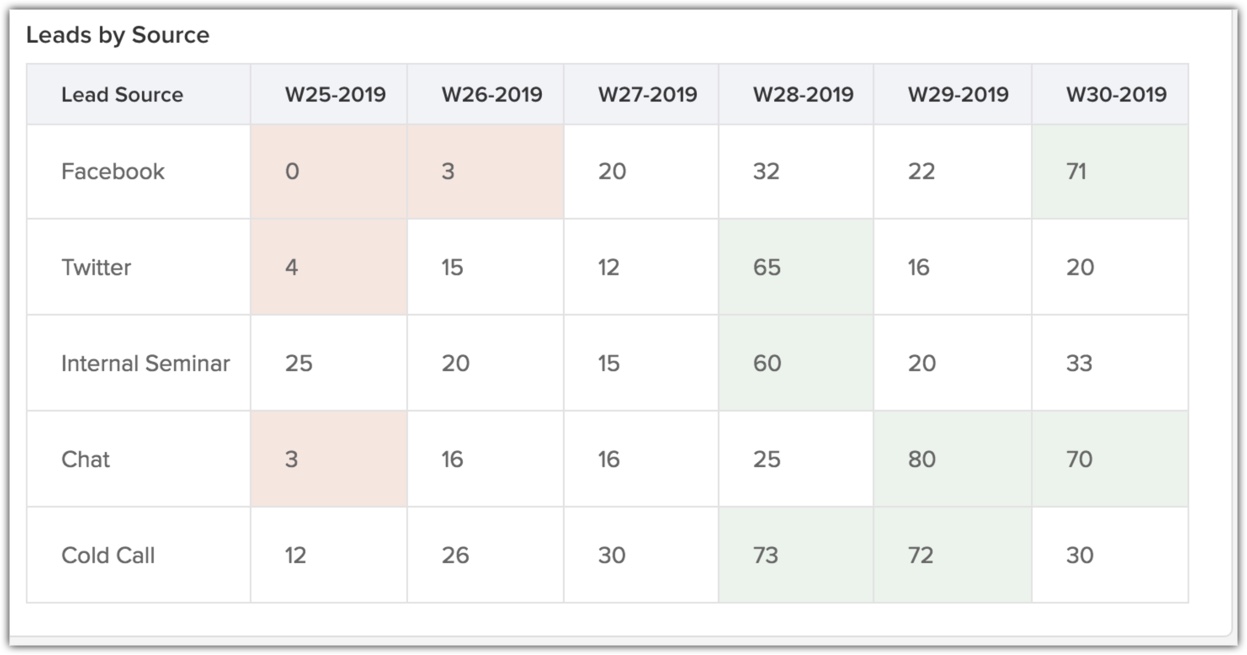Viewport: 1247px width, 655px height.
Task: Click the W28-2019 column header
Action: 803,95
